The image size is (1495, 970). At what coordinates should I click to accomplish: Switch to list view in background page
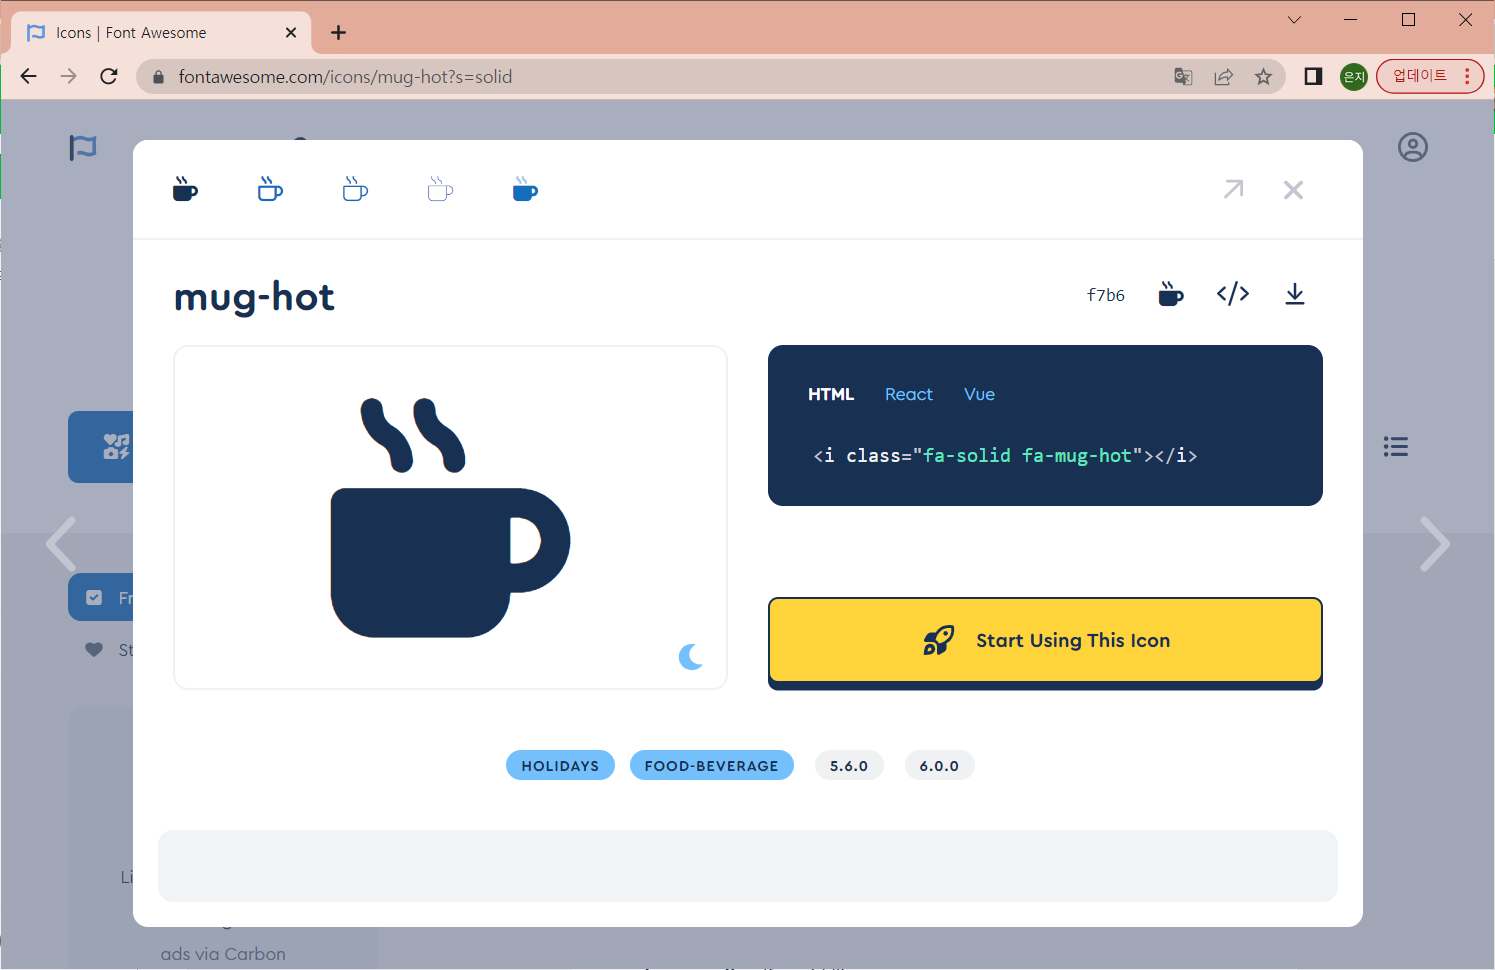click(1396, 447)
